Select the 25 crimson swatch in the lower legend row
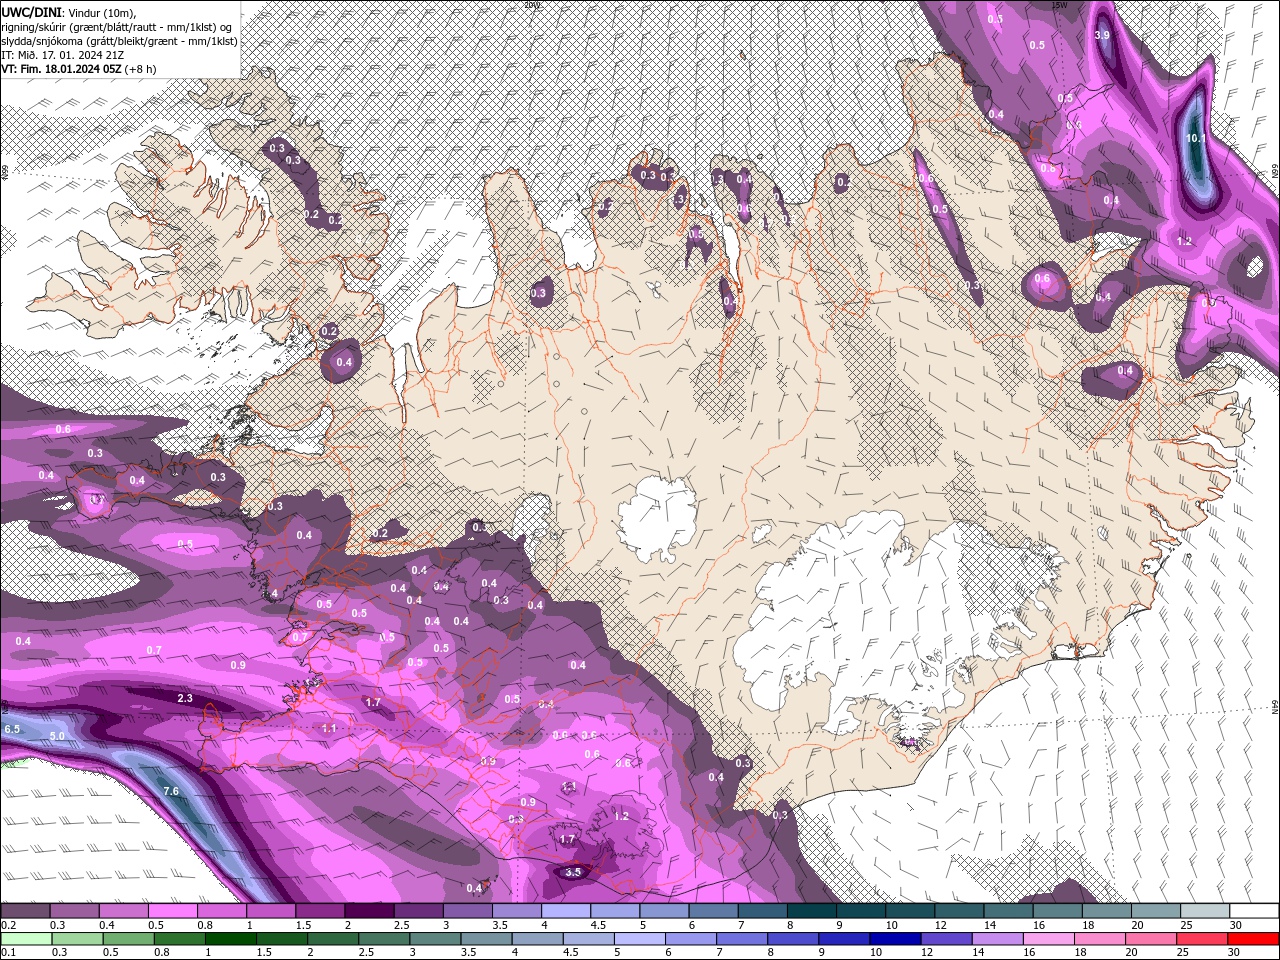 (1202, 938)
